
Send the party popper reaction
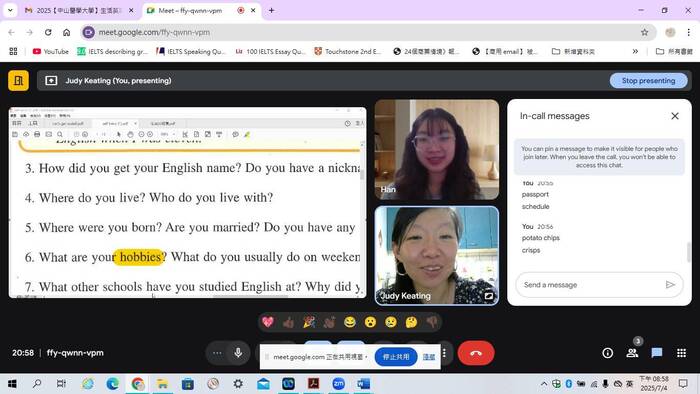[x=309, y=322]
